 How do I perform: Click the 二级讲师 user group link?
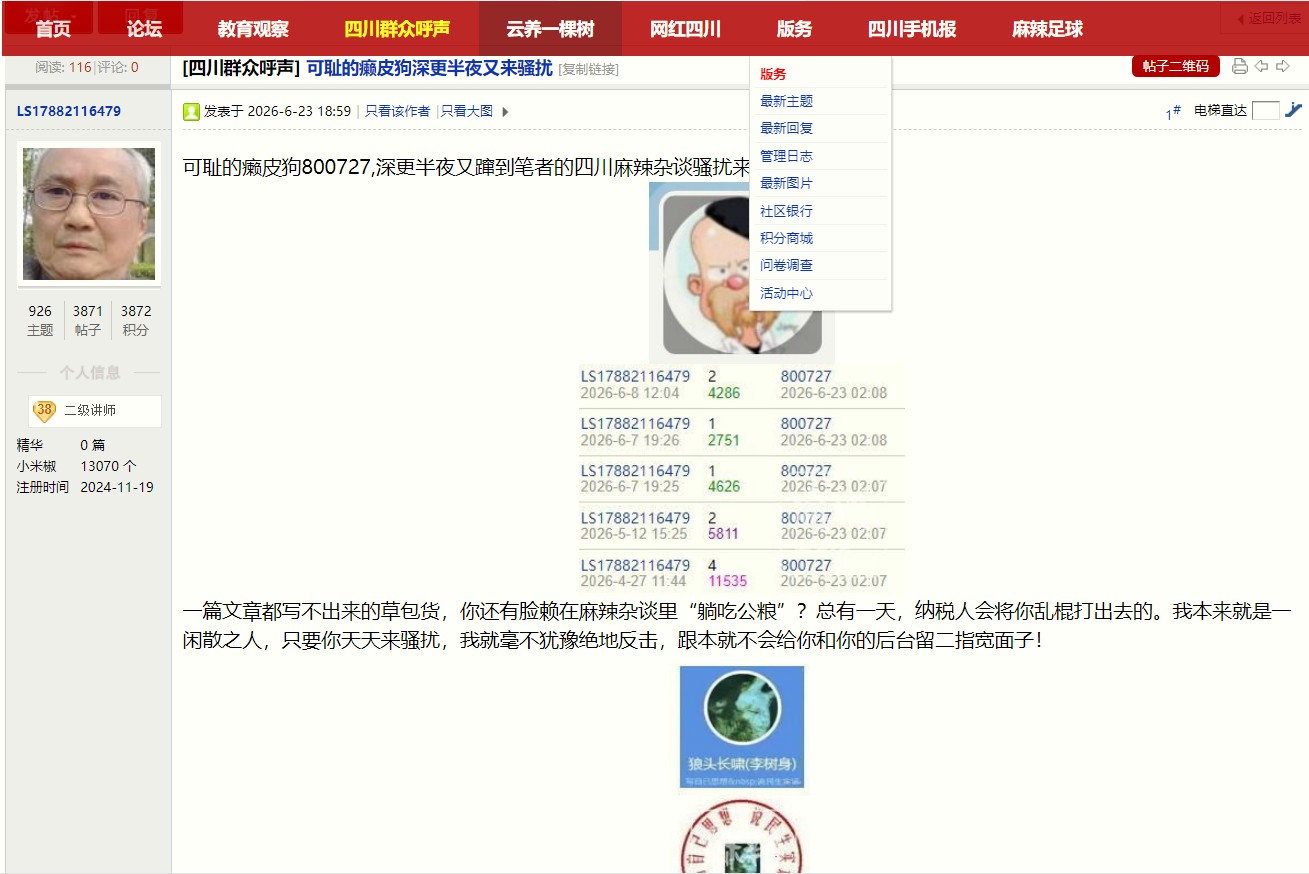[90, 411]
